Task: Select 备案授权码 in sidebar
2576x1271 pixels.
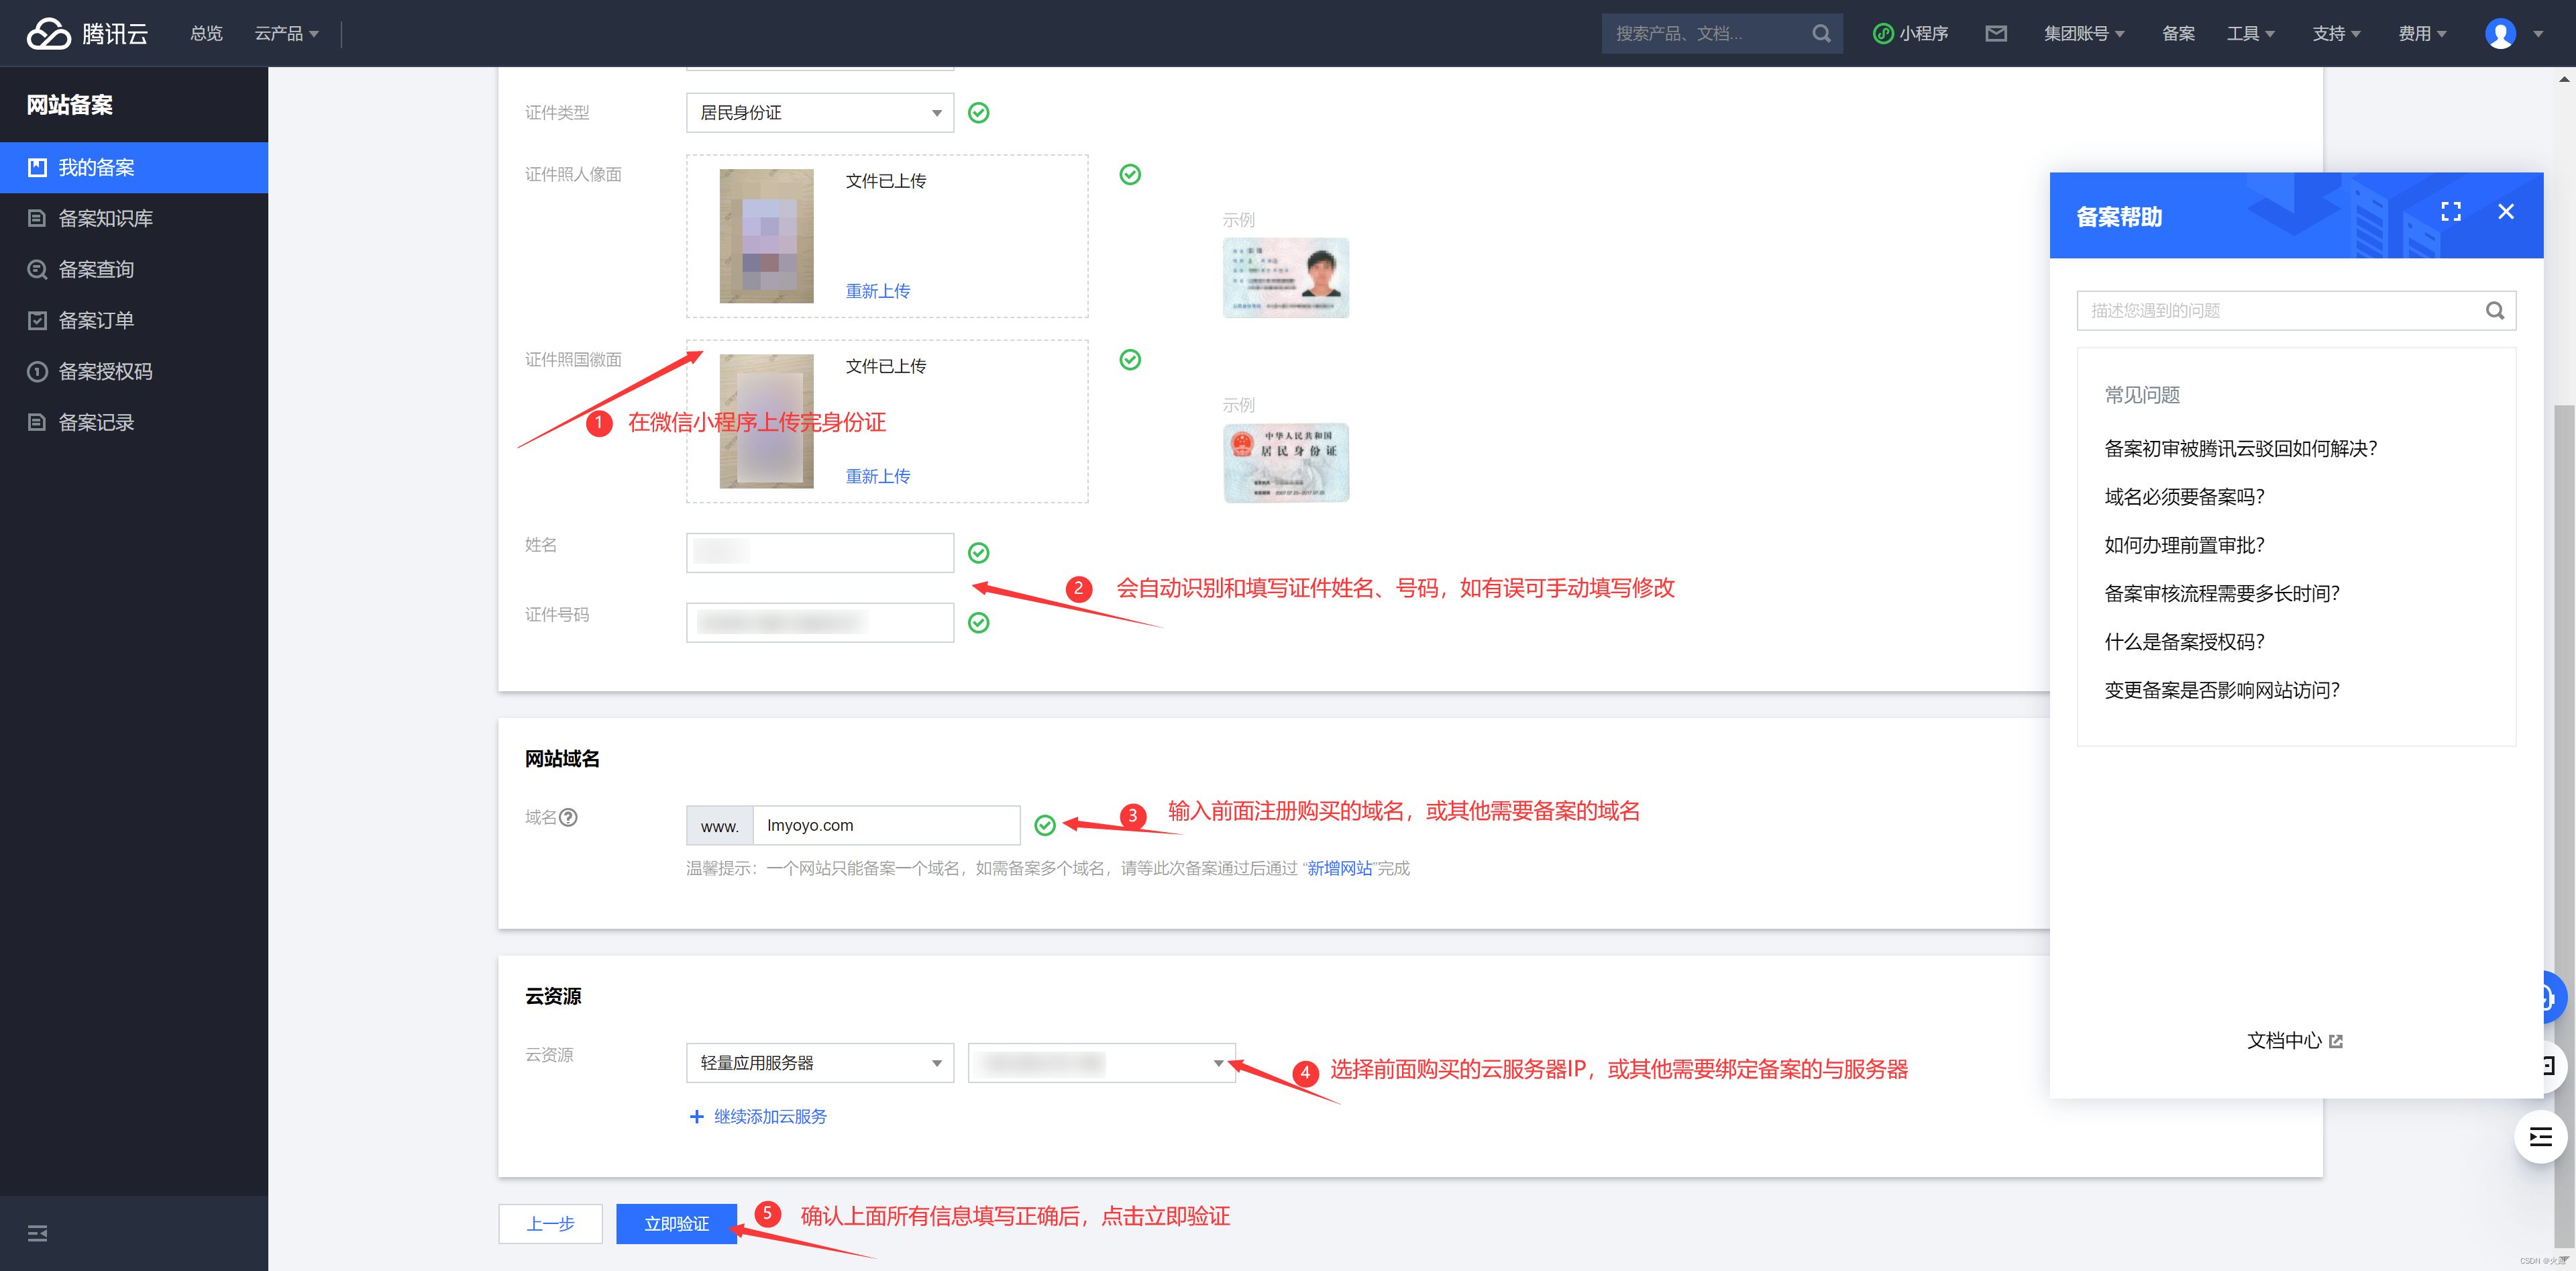Action: pyautogui.click(x=134, y=371)
